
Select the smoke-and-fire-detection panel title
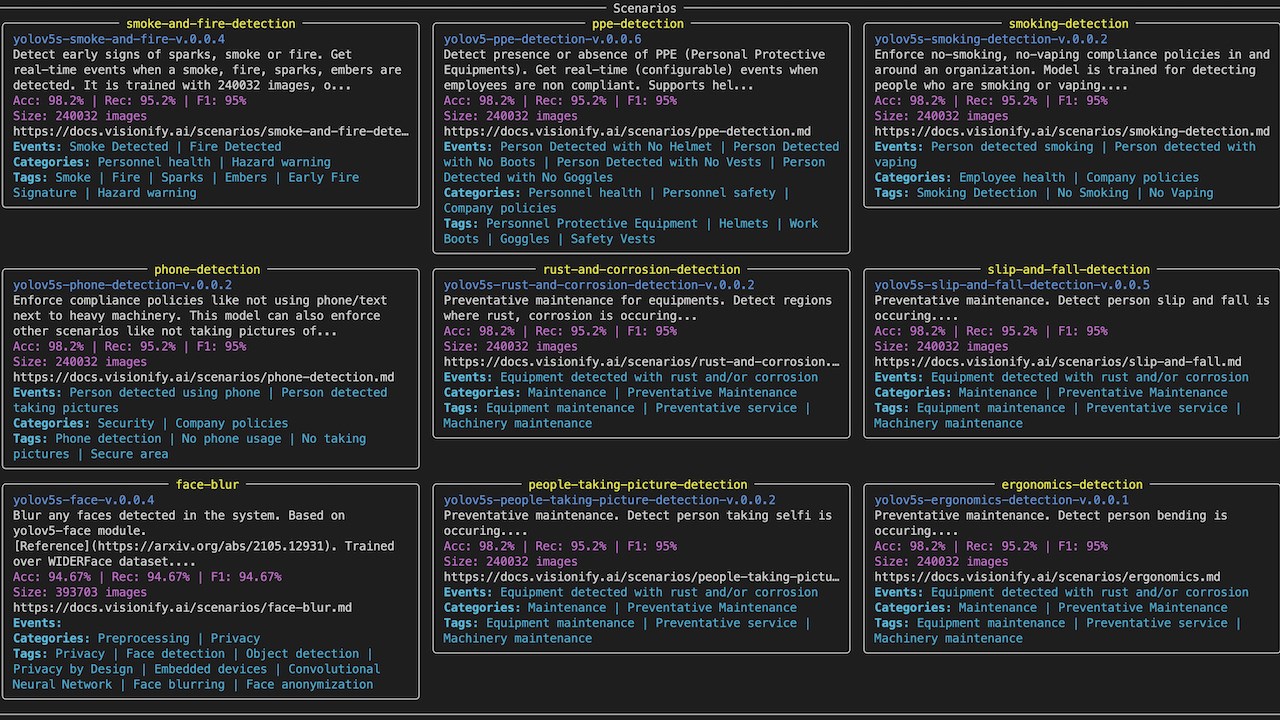(211, 24)
